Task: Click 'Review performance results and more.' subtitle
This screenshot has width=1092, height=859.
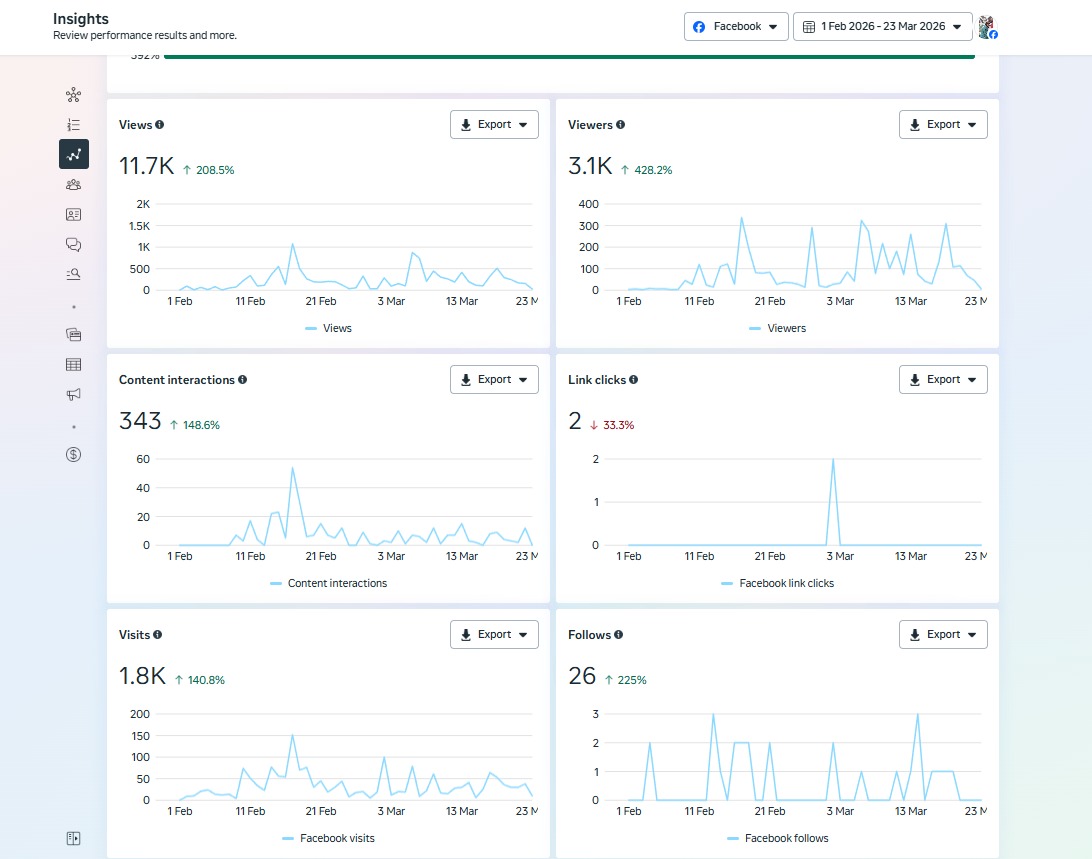Action: (x=145, y=36)
